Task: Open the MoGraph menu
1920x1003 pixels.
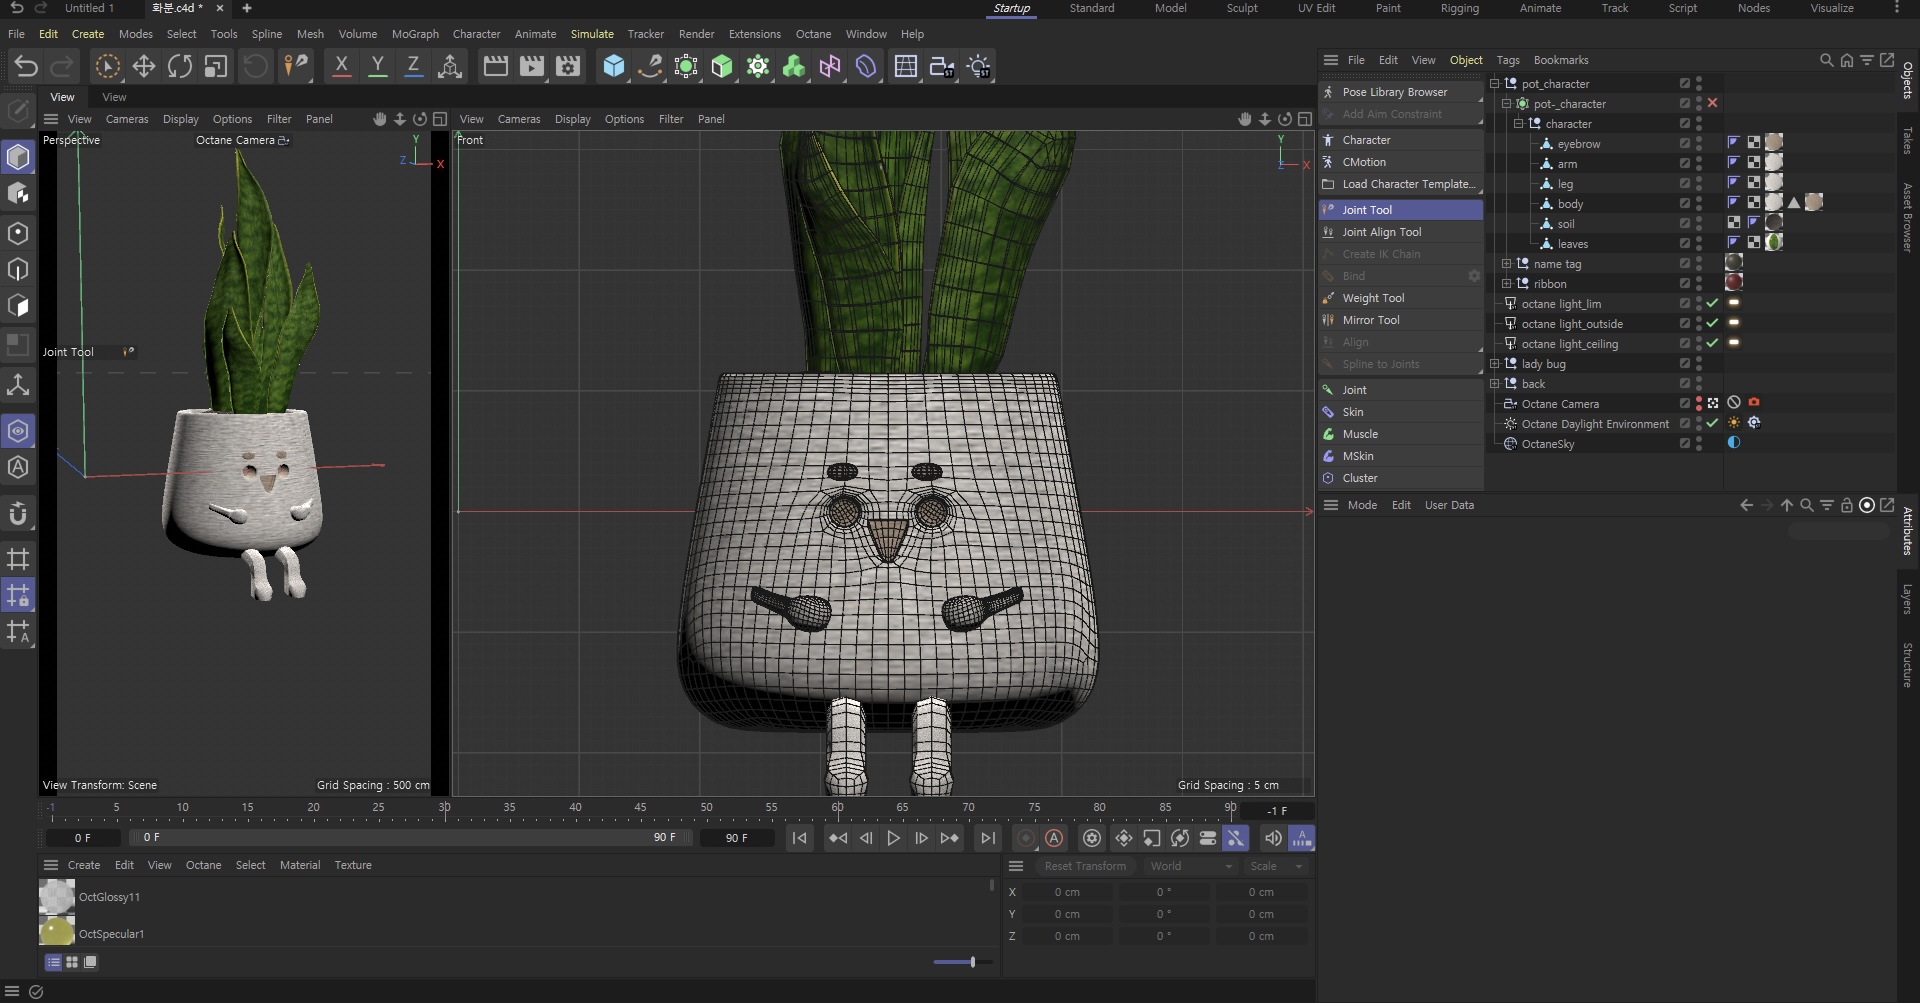Action: 415,34
